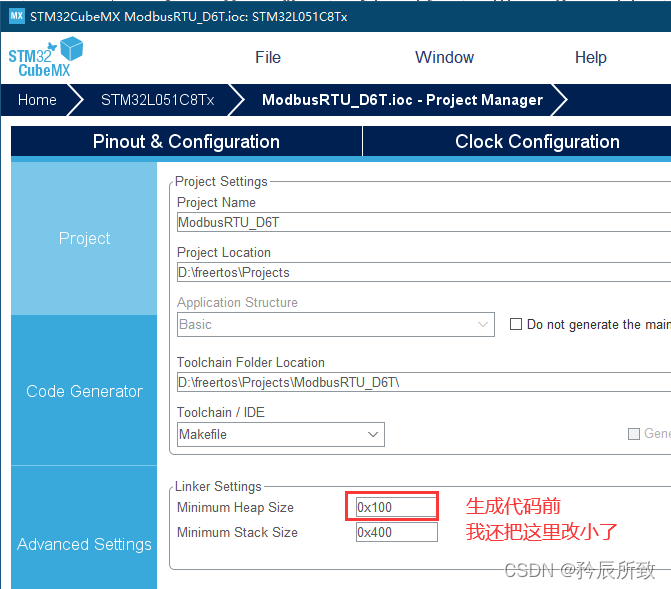Edit the Project Name field
The height and width of the screenshot is (589, 671).
click(424, 223)
